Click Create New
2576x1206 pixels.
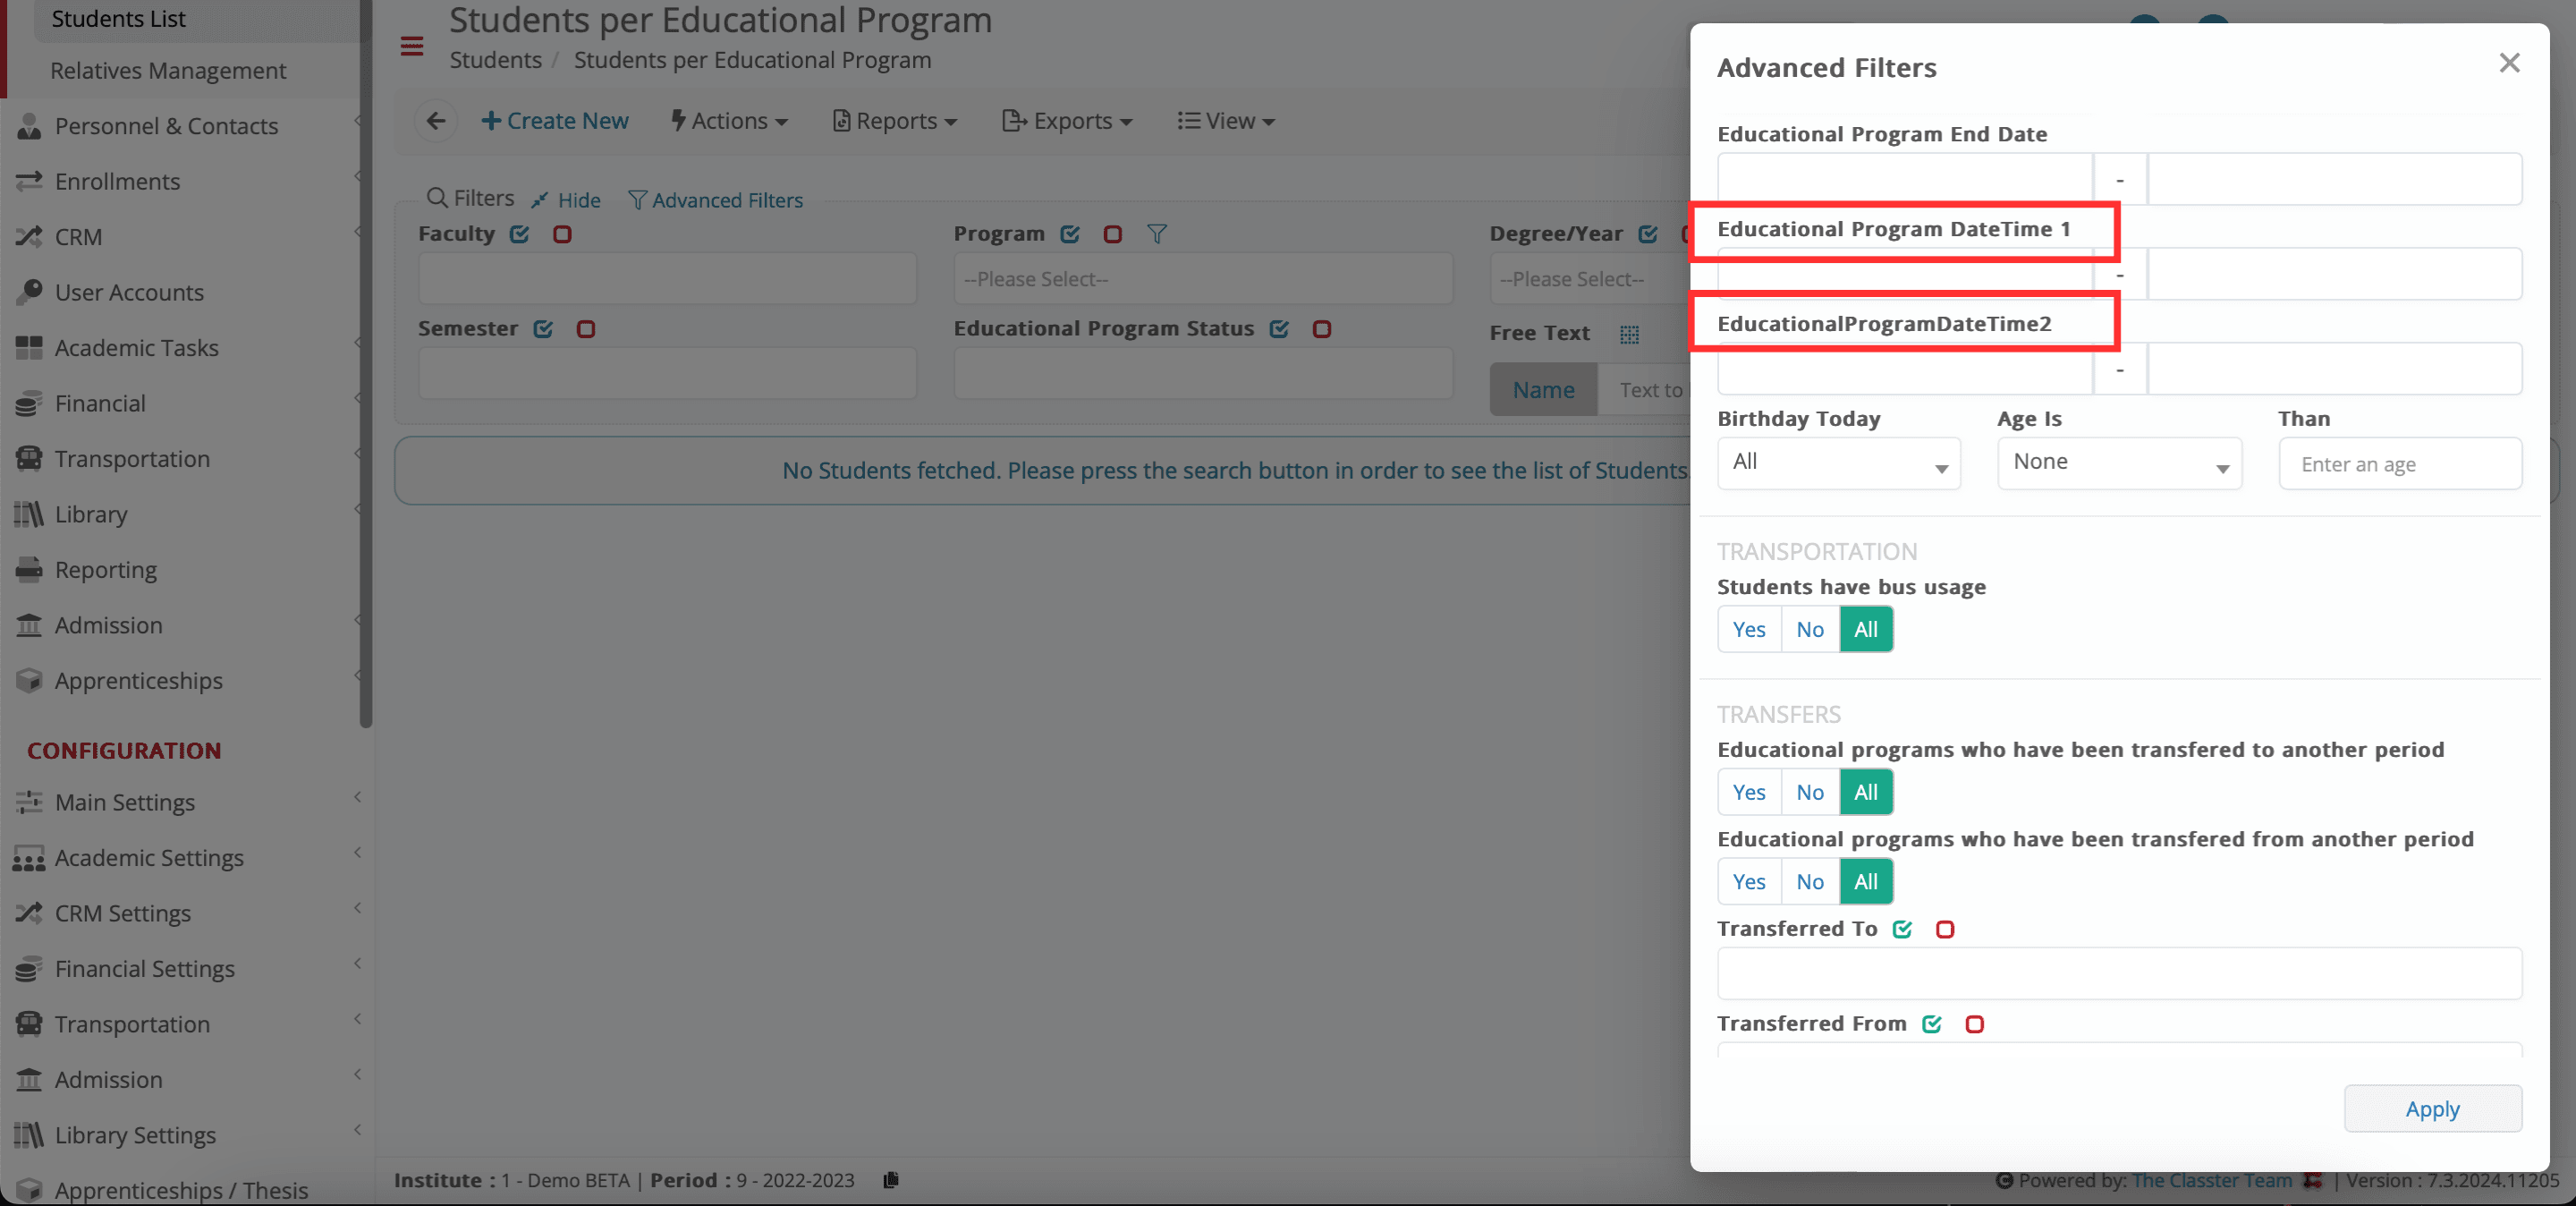click(555, 121)
